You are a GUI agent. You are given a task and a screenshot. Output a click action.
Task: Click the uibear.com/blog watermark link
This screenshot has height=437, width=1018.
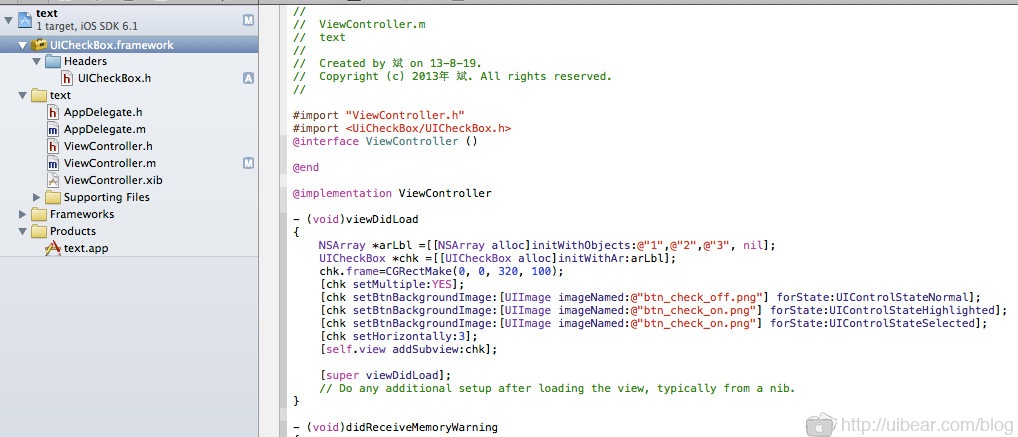(926, 424)
